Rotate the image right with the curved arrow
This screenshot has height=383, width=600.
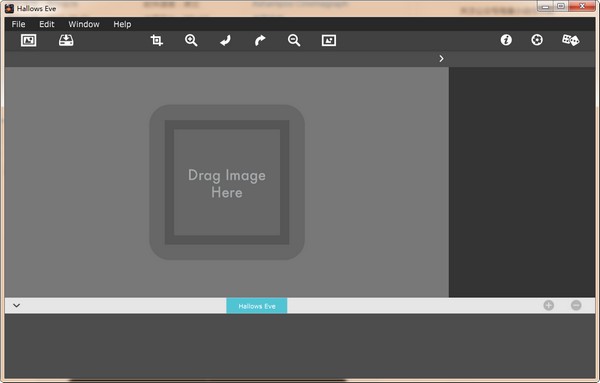260,40
